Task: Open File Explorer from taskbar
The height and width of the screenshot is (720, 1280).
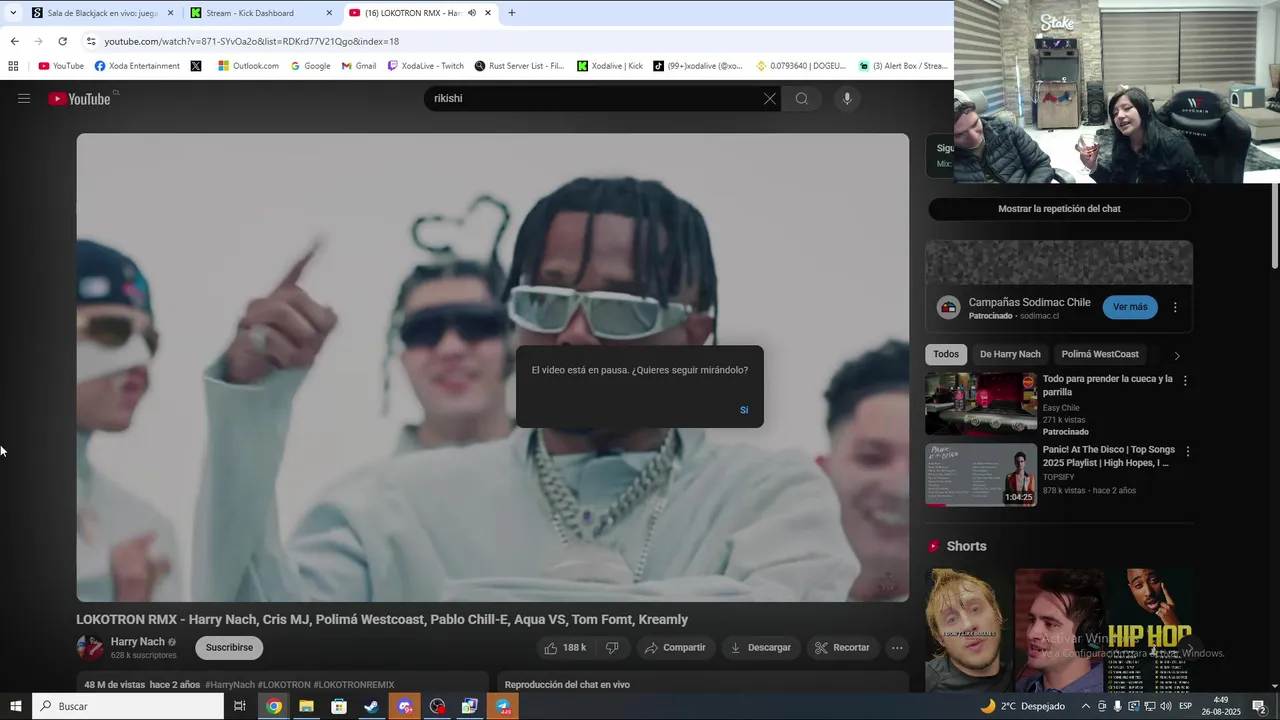Action: click(306, 706)
